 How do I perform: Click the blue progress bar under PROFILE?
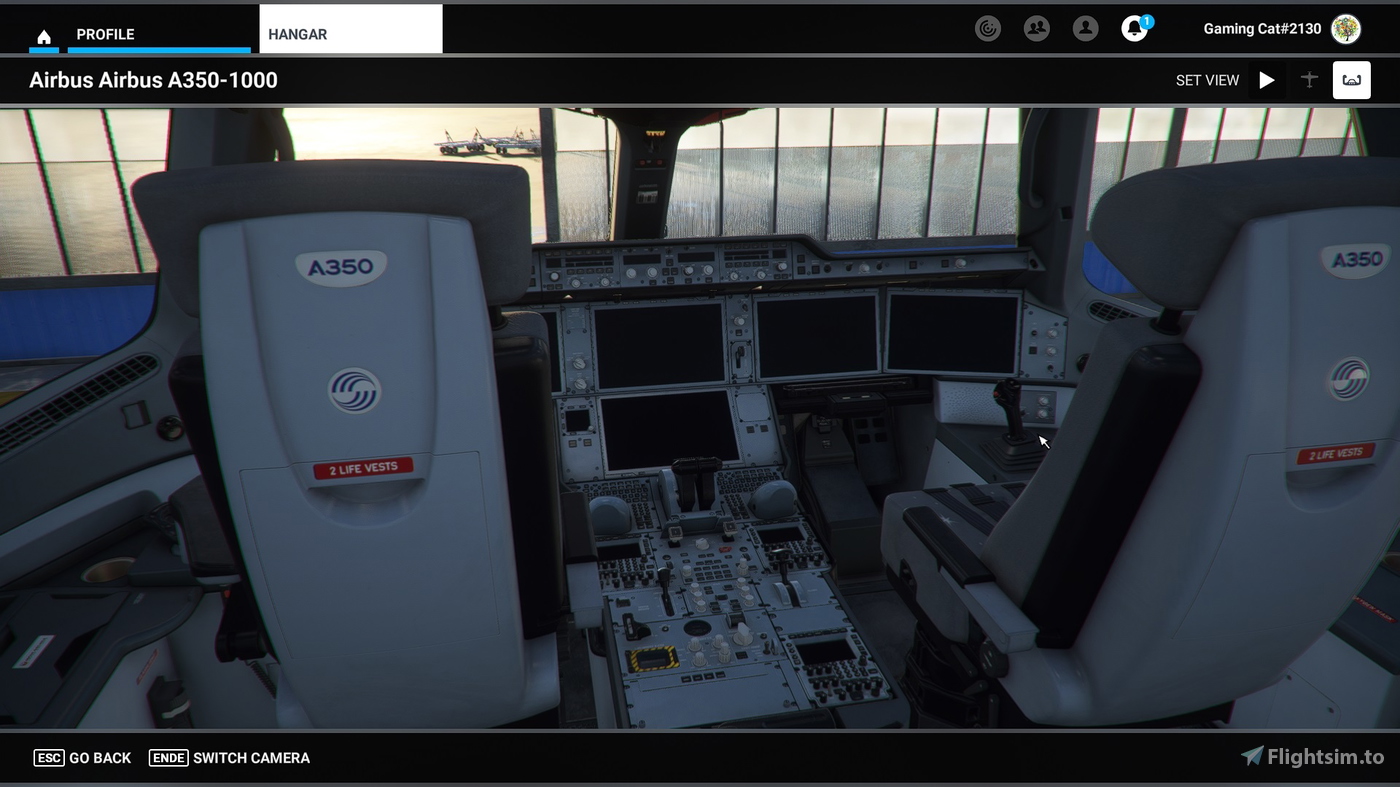pyautogui.click(x=159, y=50)
